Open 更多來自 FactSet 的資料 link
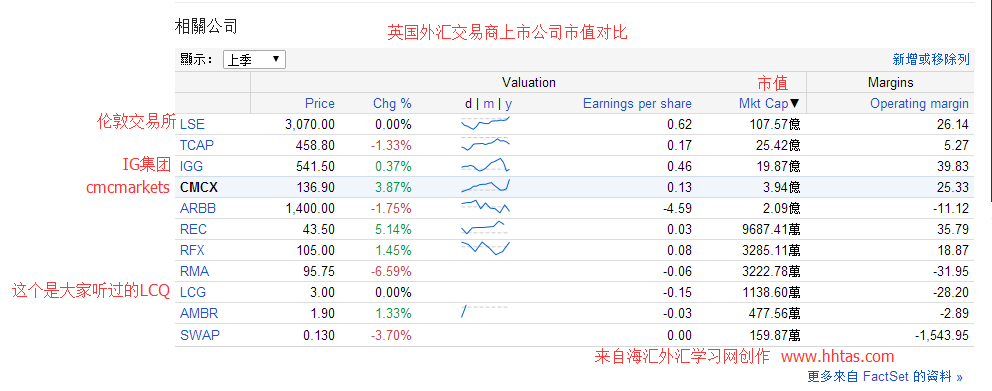This screenshot has width=992, height=391. [885, 376]
